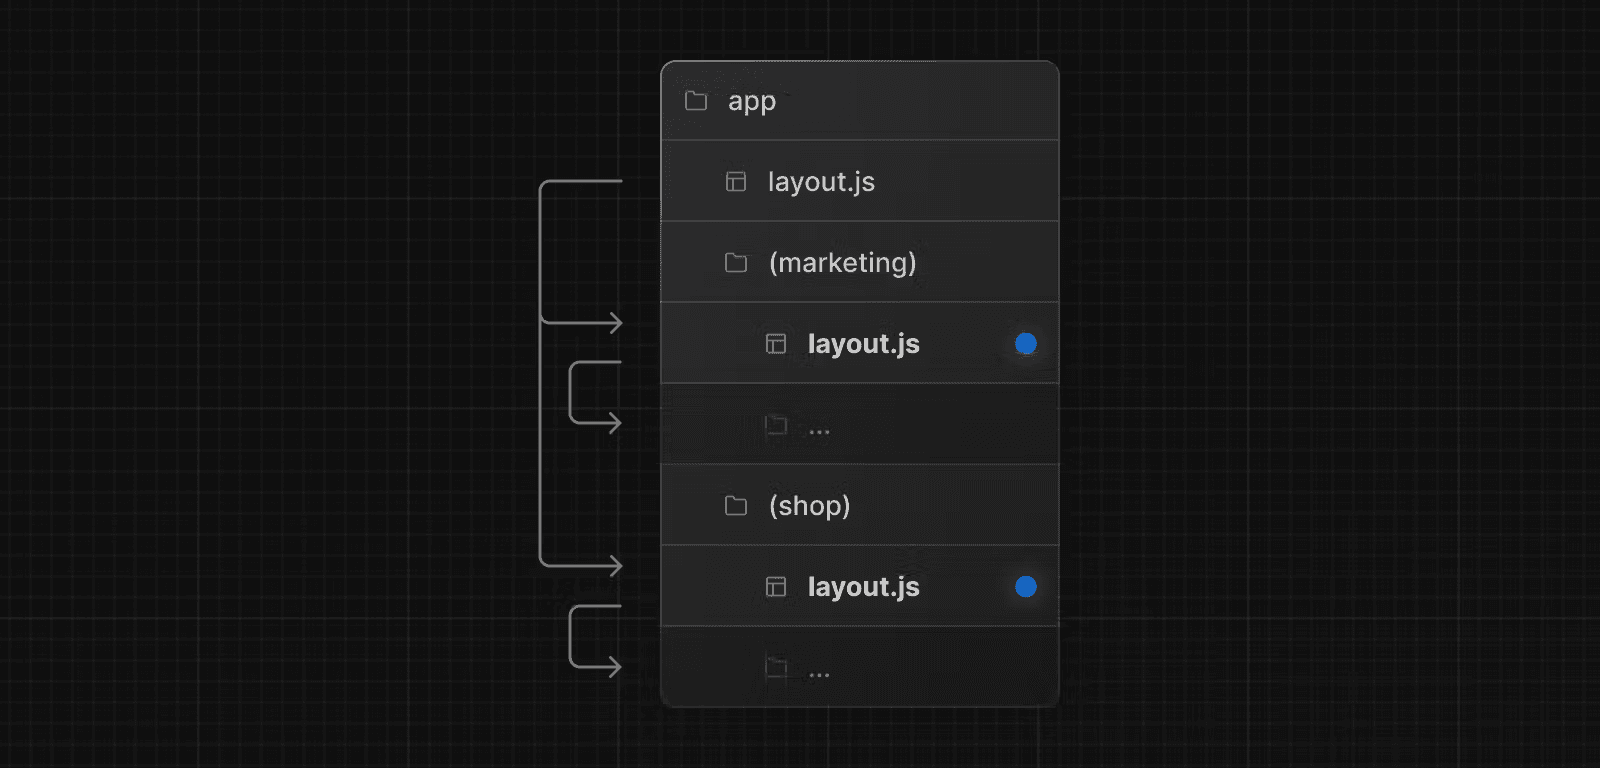This screenshot has height=768, width=1600.
Task: Click the (marketing) folder icon
Action: [736, 263]
